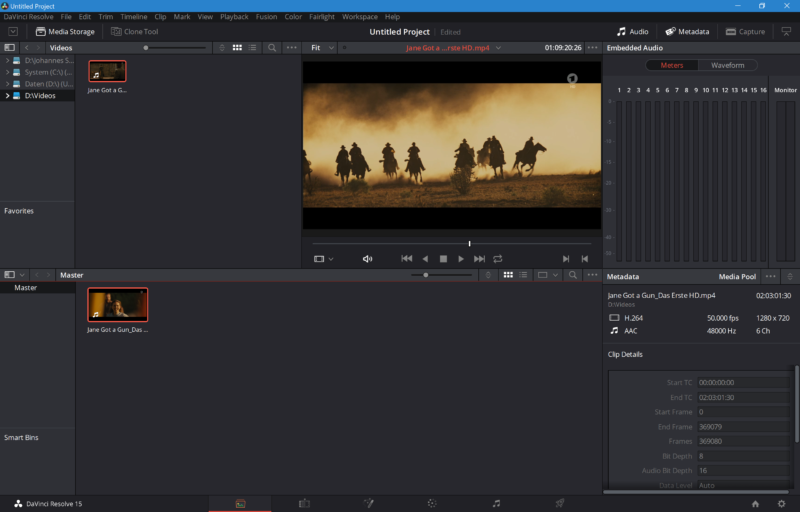This screenshot has width=800, height=512.
Task: Click the metadata sort icon
Action: (790, 276)
